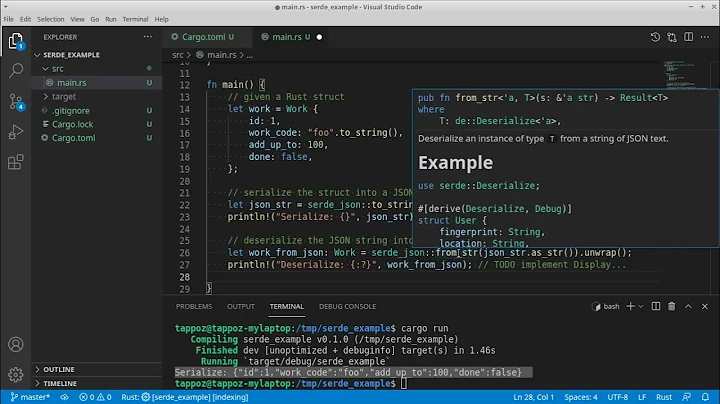
Task: Click Ln 28, Col 1 position indicator
Action: (x=534, y=397)
